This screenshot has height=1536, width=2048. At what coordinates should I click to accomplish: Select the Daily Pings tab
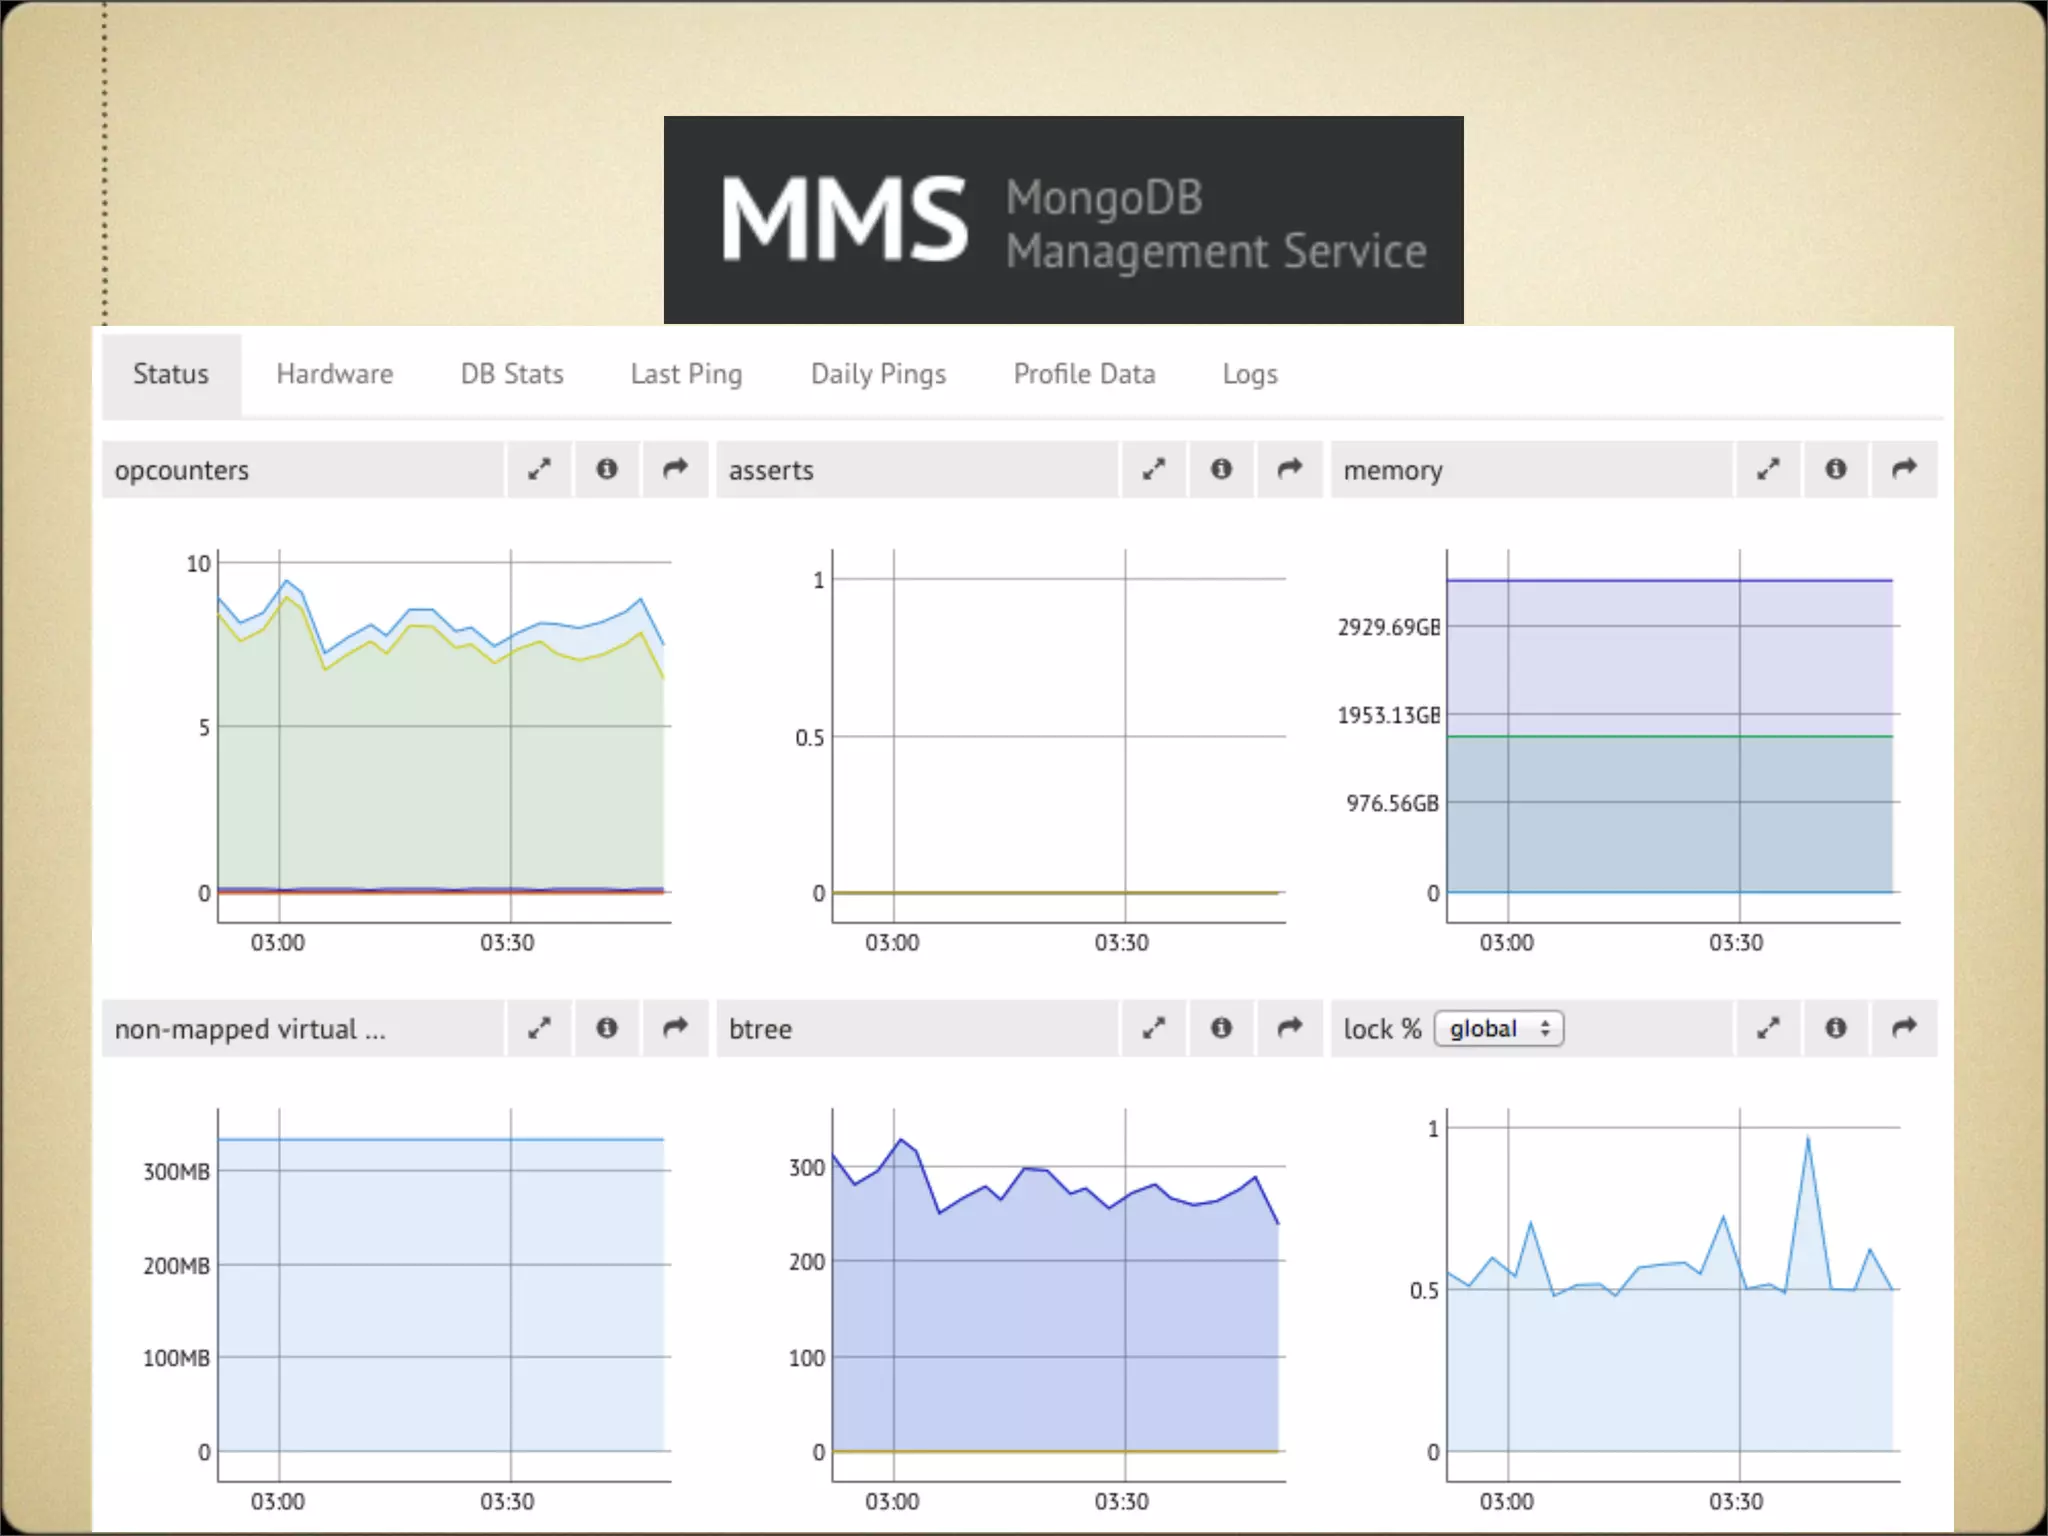coord(878,374)
